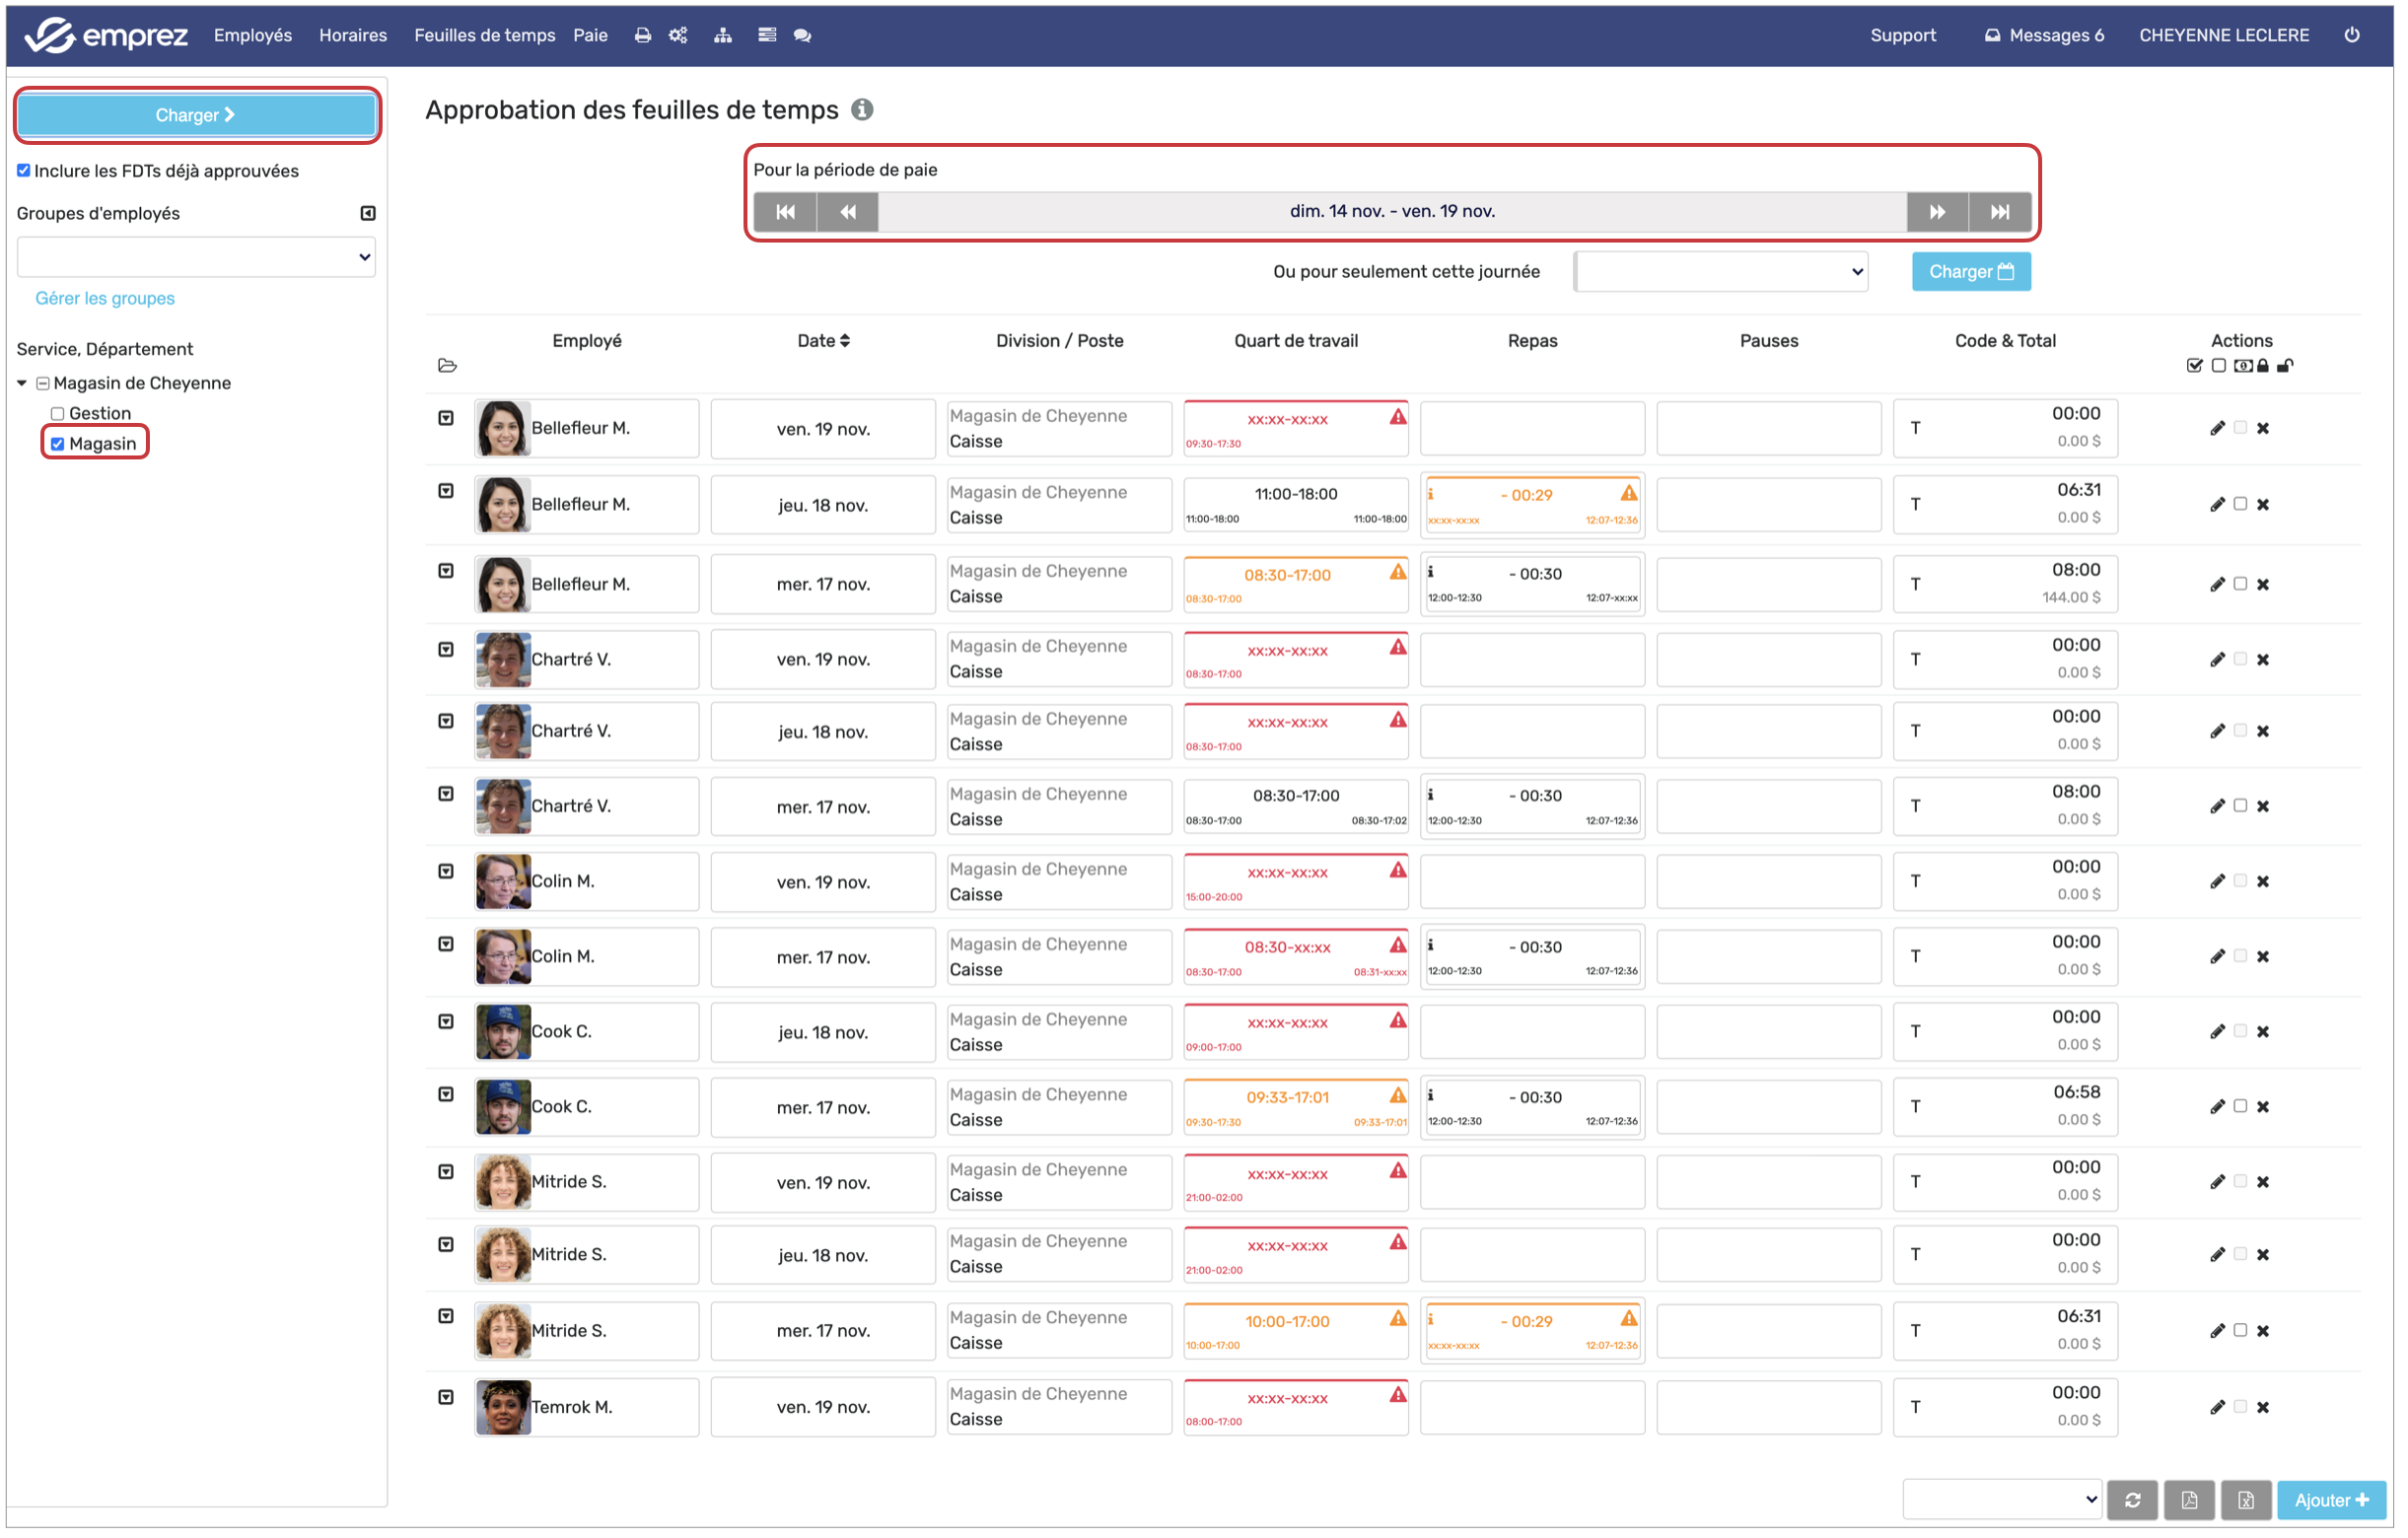This screenshot has height=1538, width=2408.
Task: Click the info icon beside the page title
Action: point(862,110)
